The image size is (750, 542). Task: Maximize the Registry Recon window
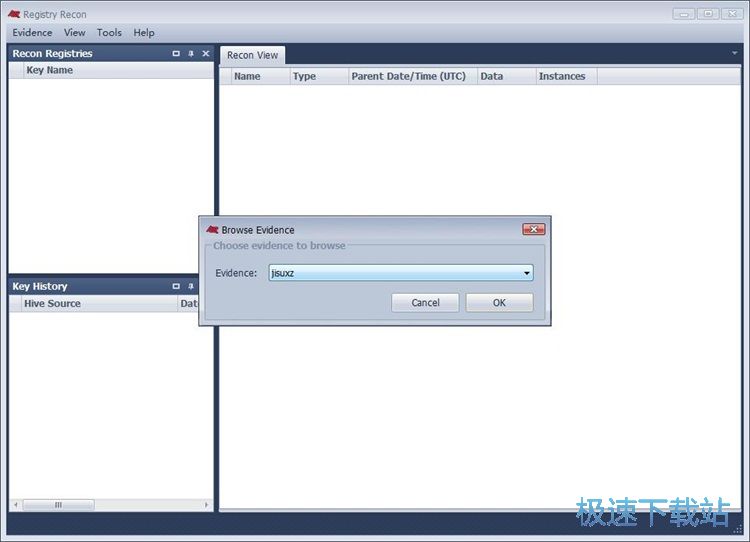point(708,14)
